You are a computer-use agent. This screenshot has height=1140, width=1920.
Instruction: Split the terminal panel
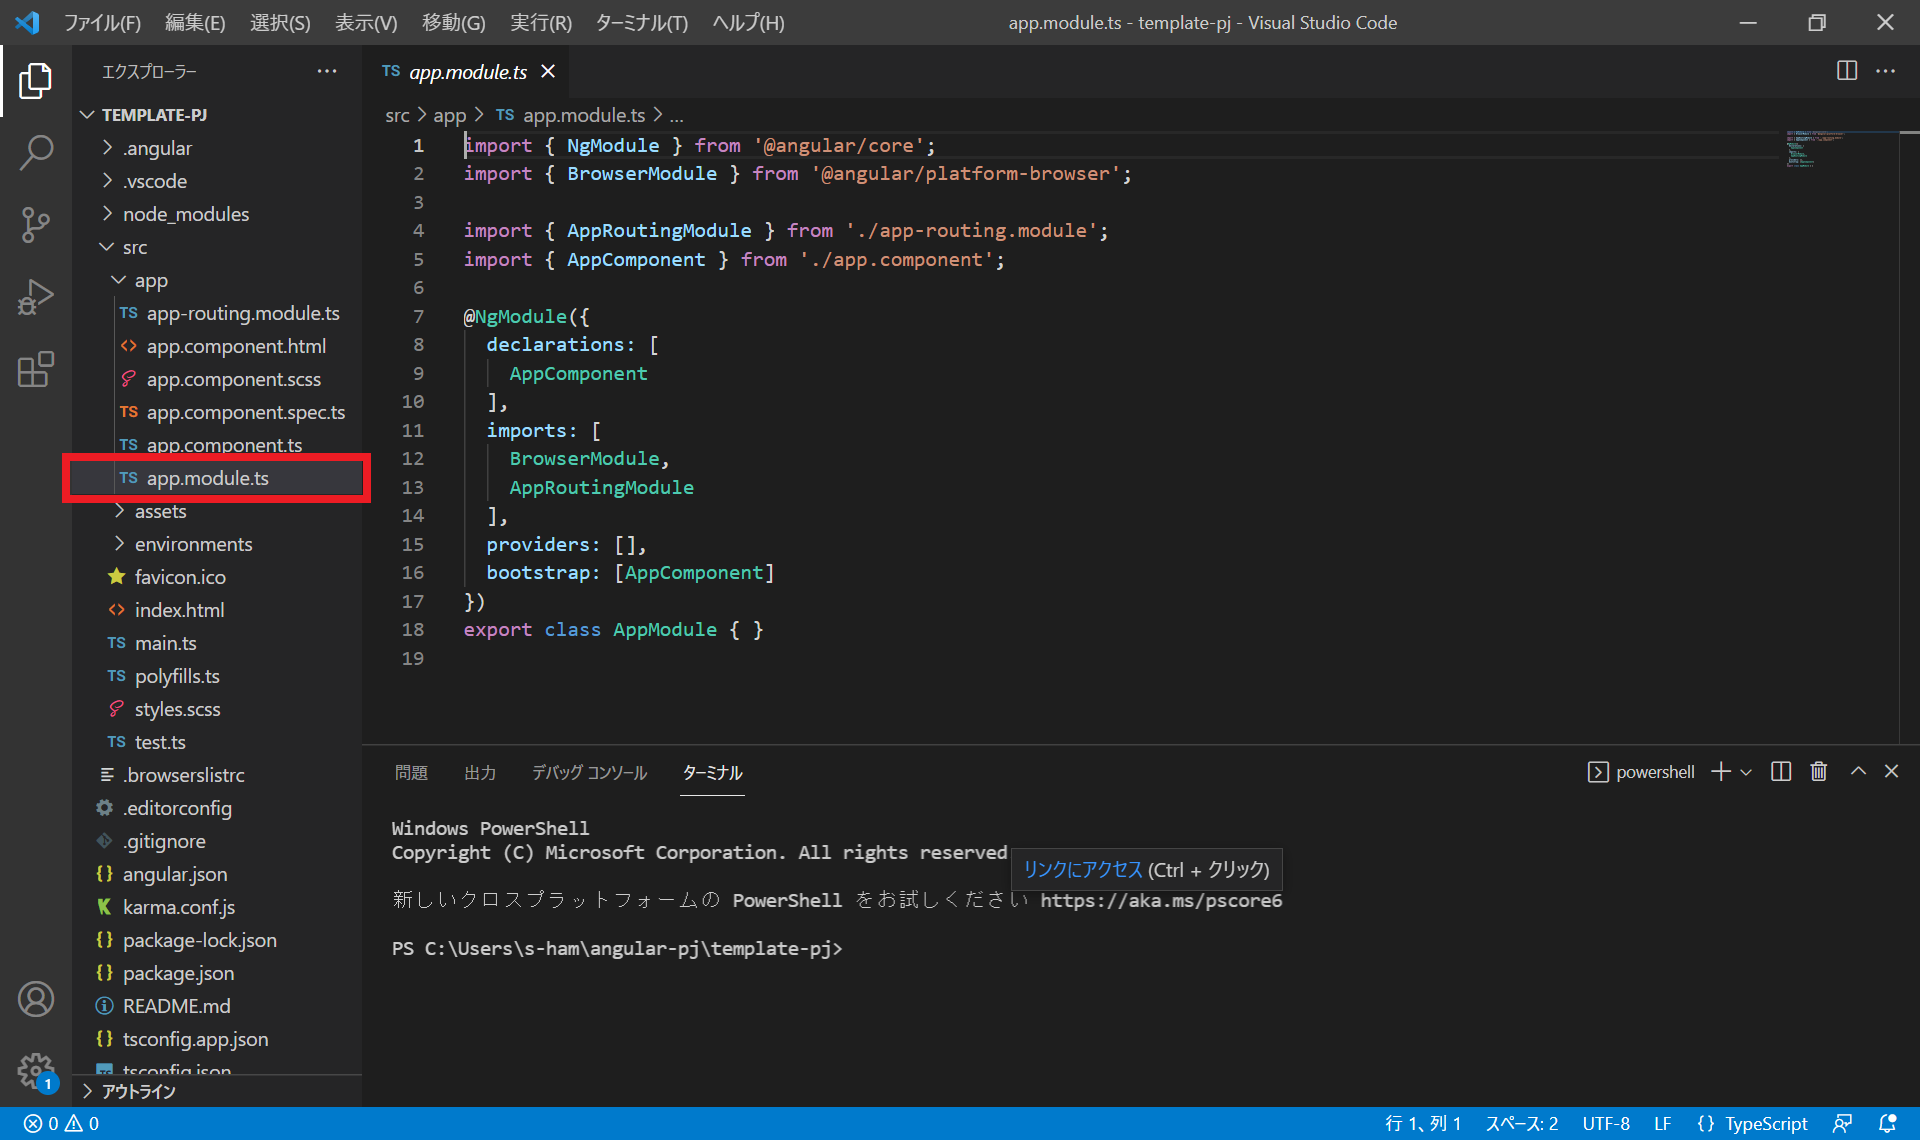(1781, 772)
